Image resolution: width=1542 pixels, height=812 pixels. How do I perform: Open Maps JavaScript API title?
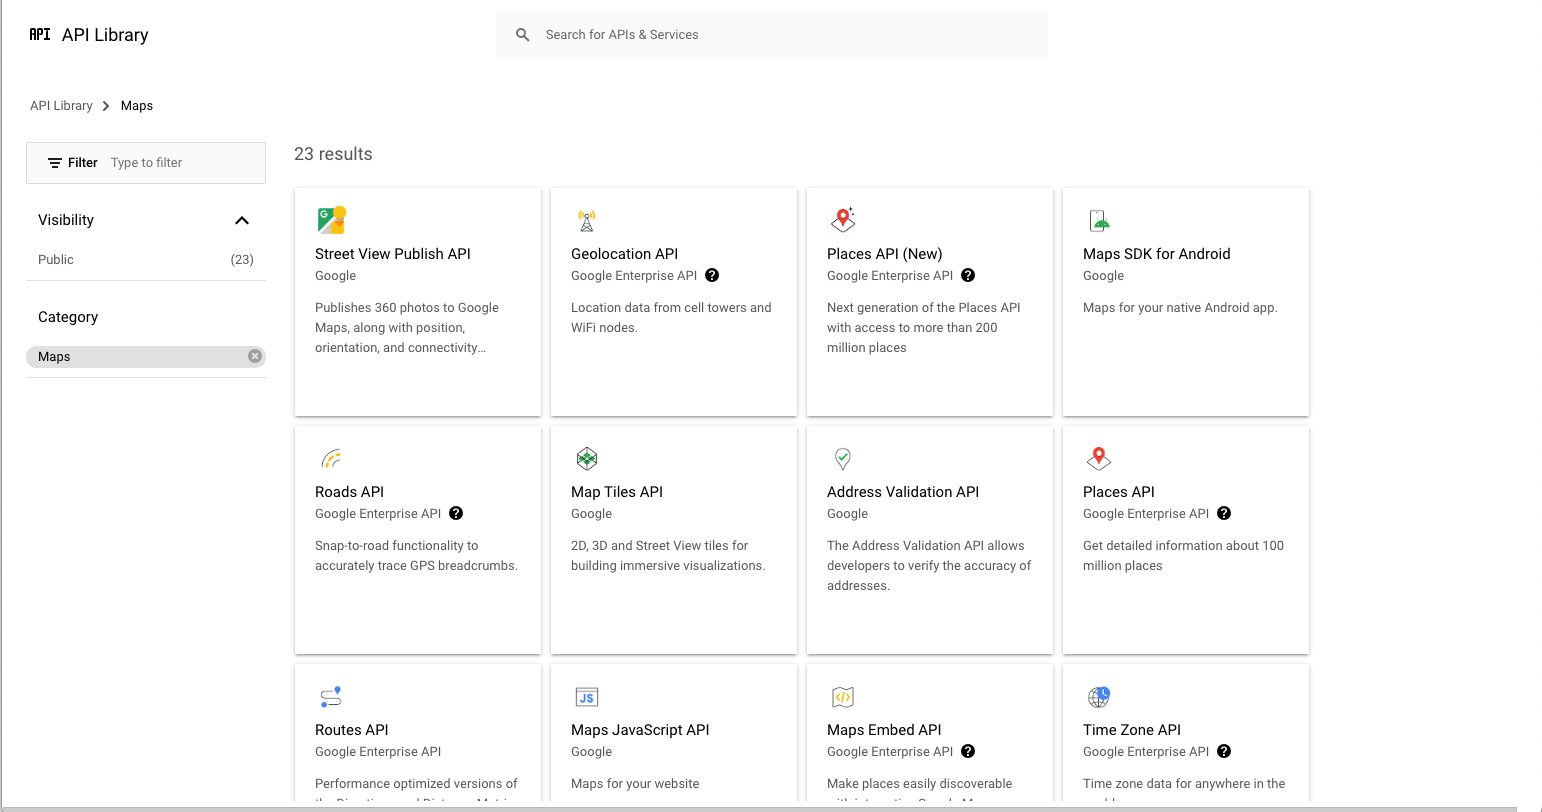click(640, 730)
